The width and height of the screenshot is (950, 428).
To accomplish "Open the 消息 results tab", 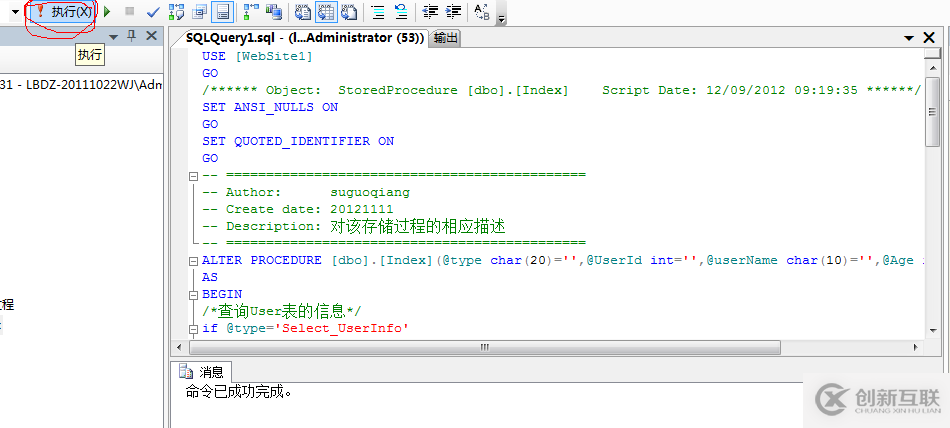I will (202, 372).
